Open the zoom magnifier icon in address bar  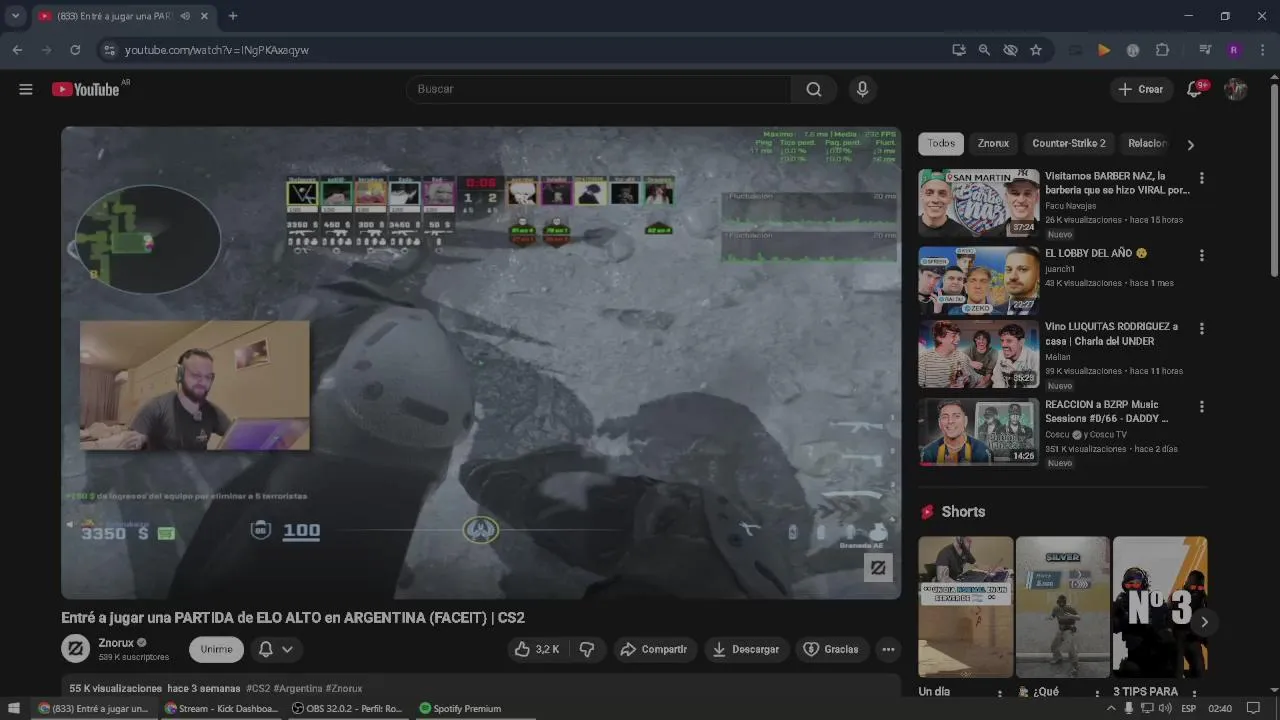point(984,50)
